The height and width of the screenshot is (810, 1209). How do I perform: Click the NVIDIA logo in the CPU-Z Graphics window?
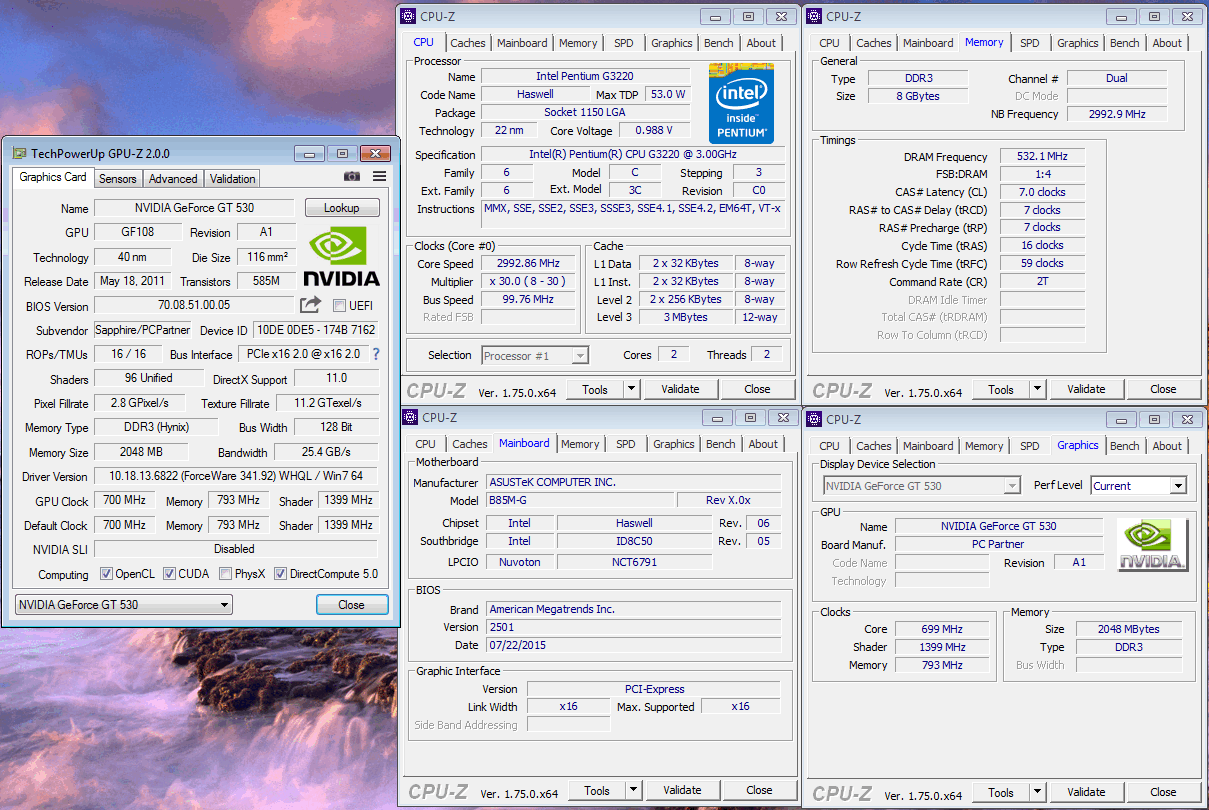1153,545
